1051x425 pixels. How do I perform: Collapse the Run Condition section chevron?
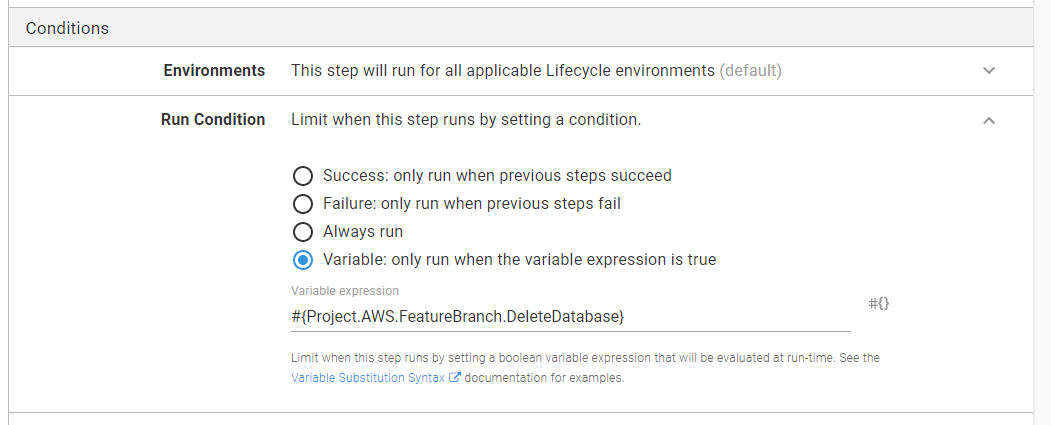coord(989,120)
